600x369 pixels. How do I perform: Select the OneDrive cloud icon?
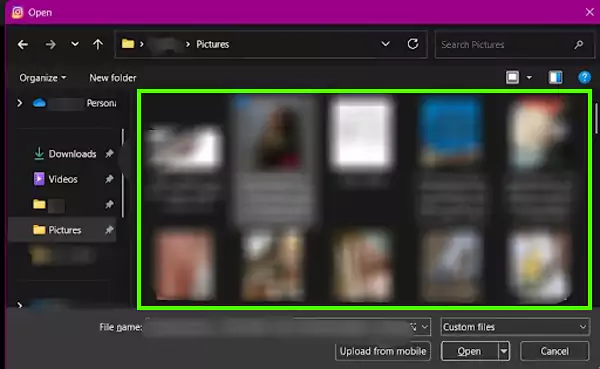tap(39, 103)
